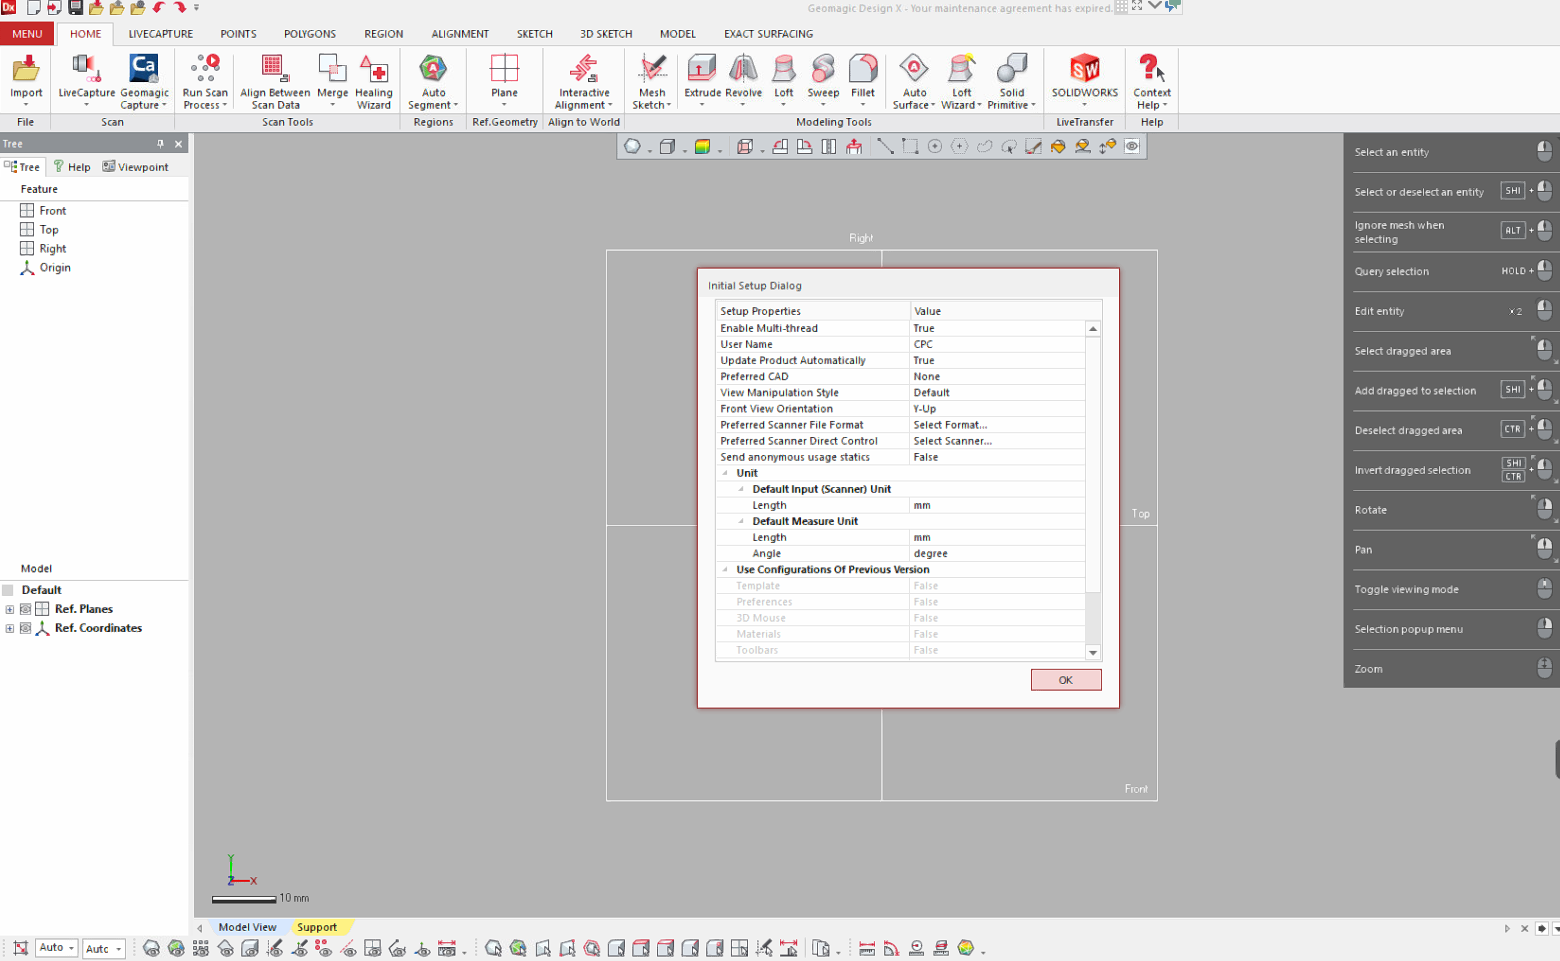The height and width of the screenshot is (961, 1560).
Task: Launch the Healing Wizard tool
Action: (373, 81)
